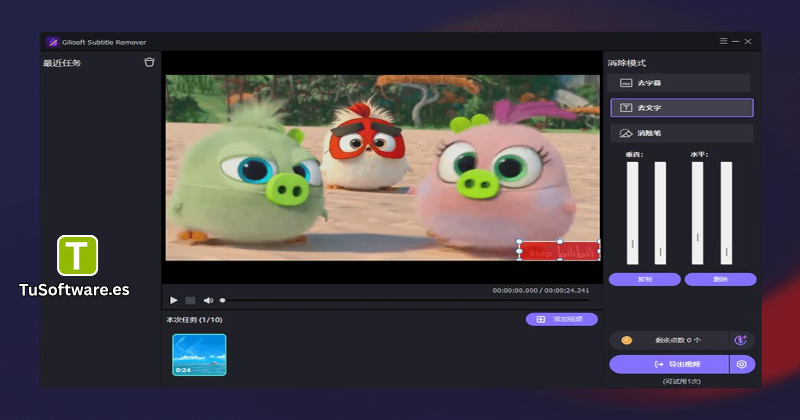Click the 剩余点数 0 个 text
Viewport: 800px width, 420px height.
(x=678, y=340)
